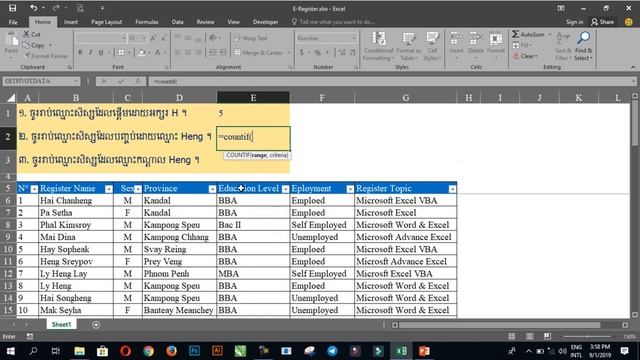The image size is (640, 360).
Task: Open Eployment filter dropdown
Action: [350, 189]
